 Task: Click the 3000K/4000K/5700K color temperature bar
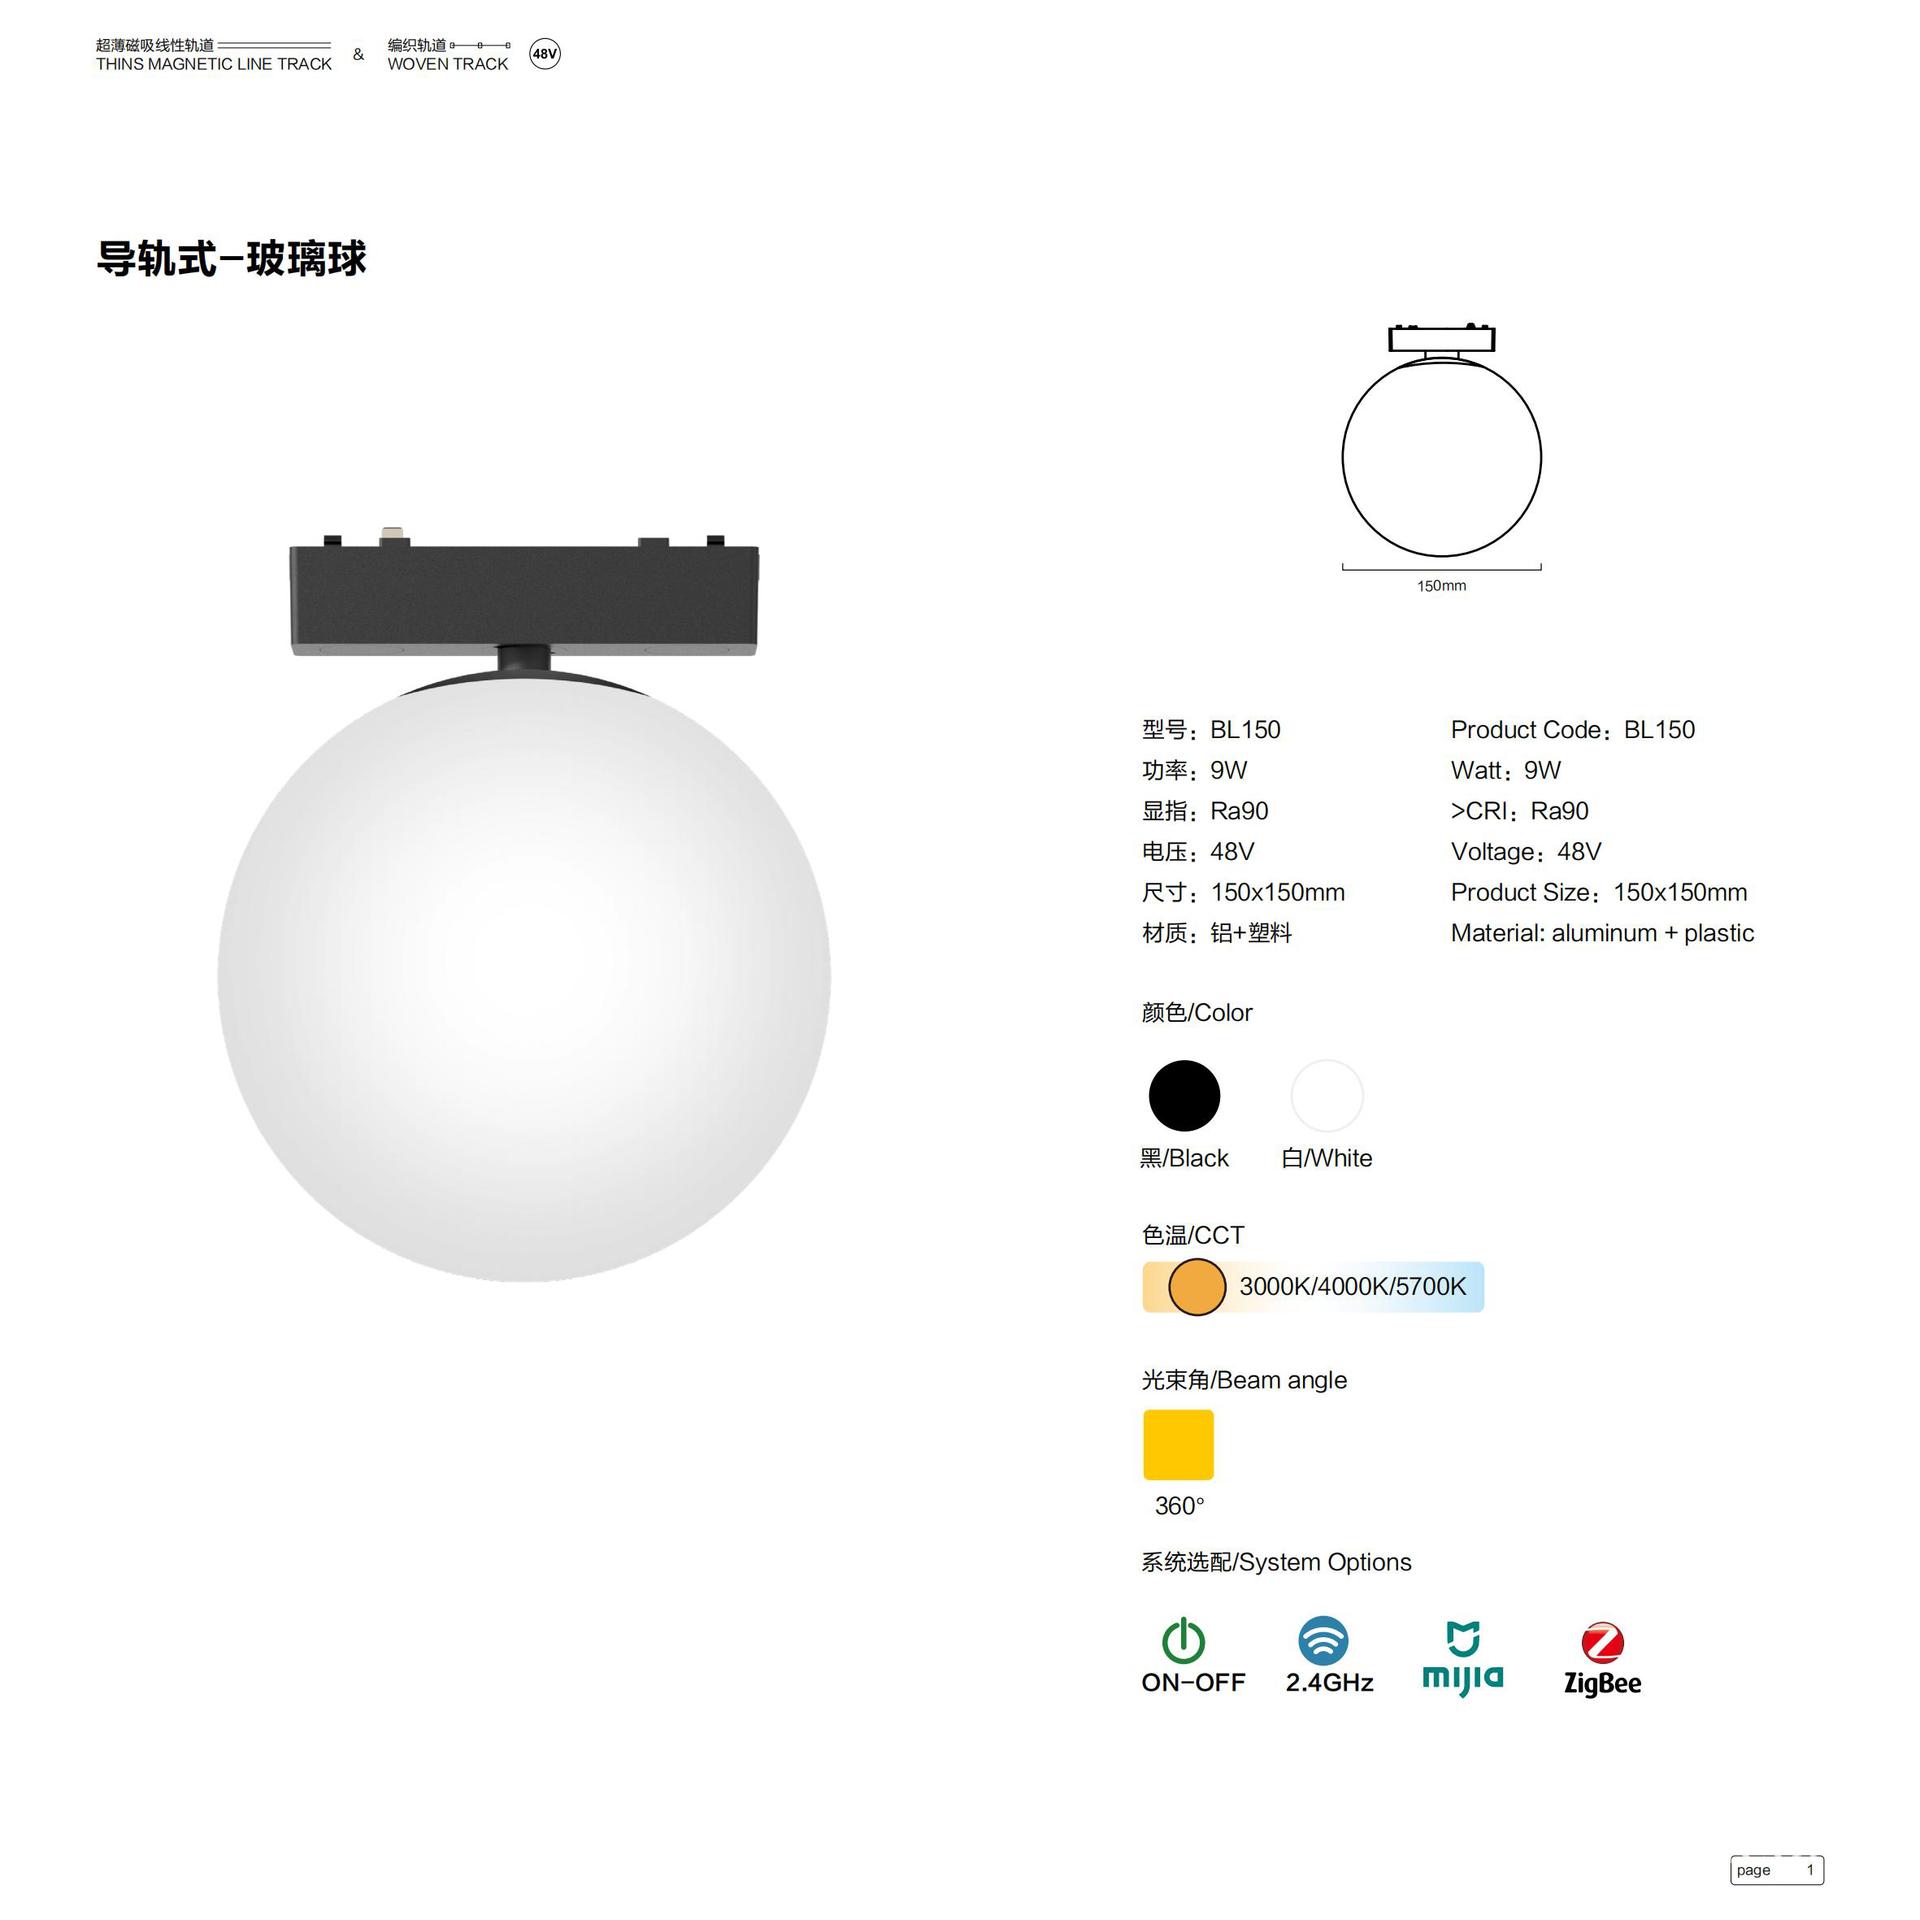1313,1287
